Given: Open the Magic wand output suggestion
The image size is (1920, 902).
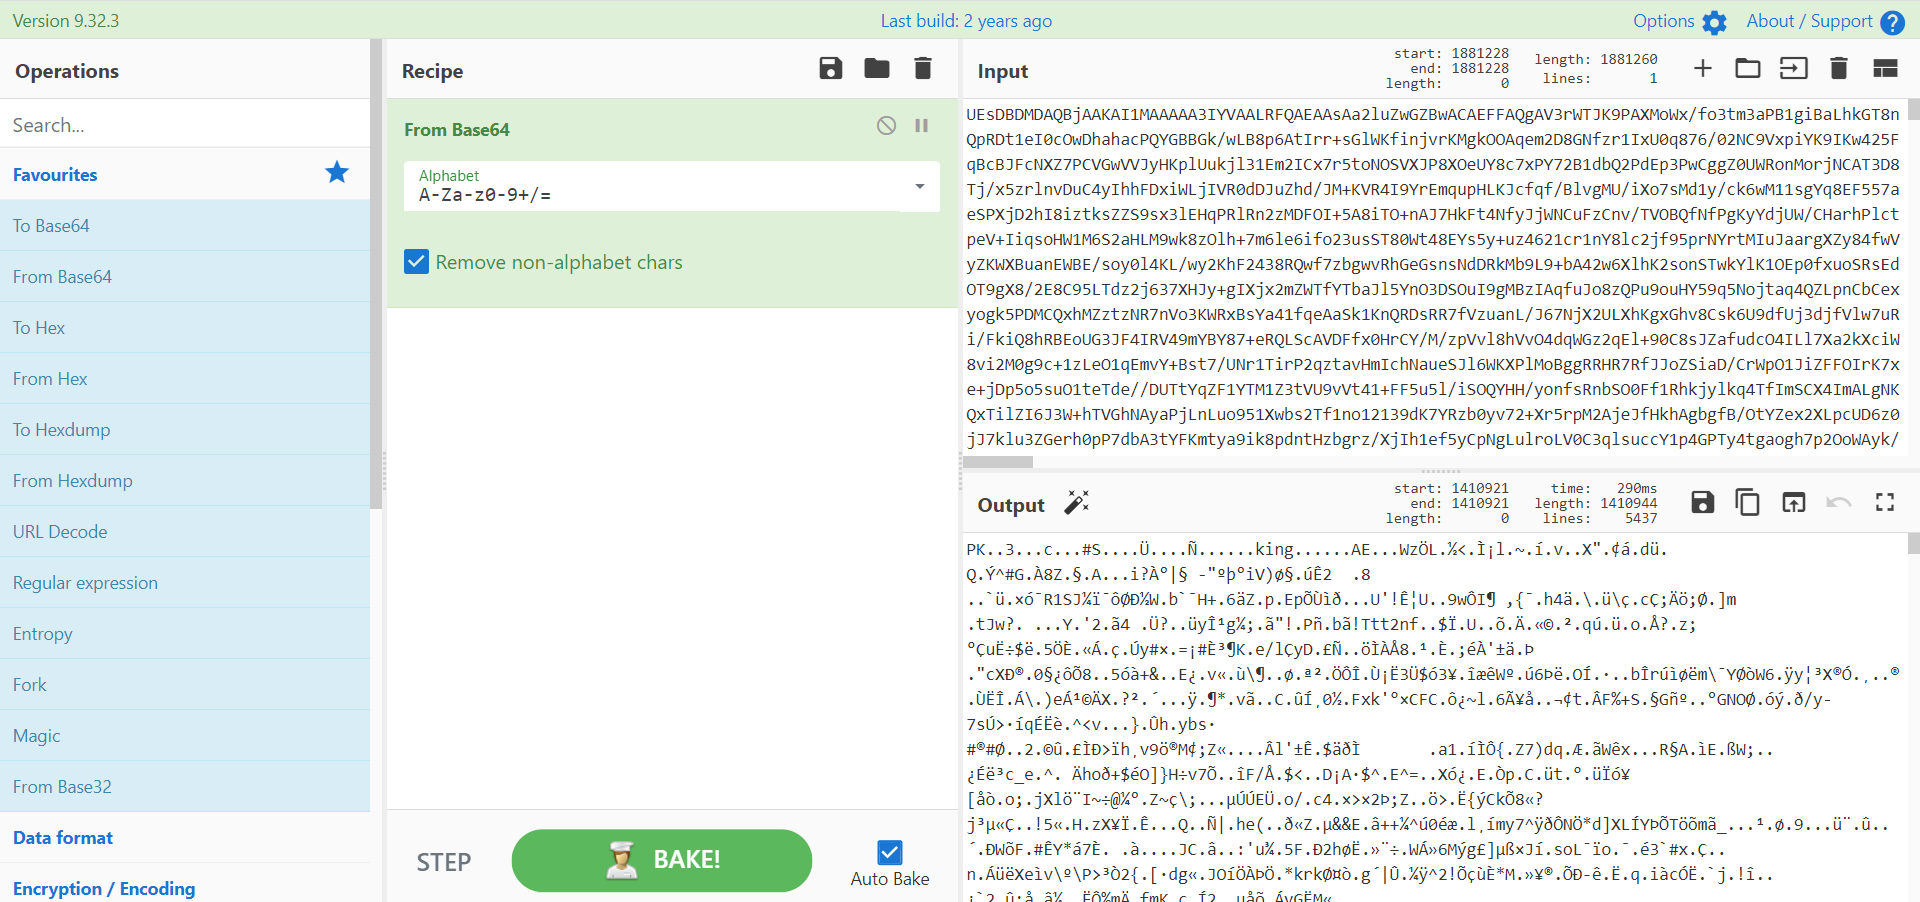Looking at the screenshot, I should pos(1076,502).
